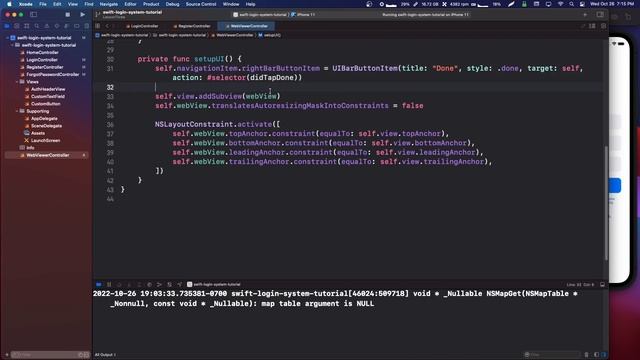Open the Source Control navigator icon
Viewport: 640px width, 360px height.
pos(17,26)
